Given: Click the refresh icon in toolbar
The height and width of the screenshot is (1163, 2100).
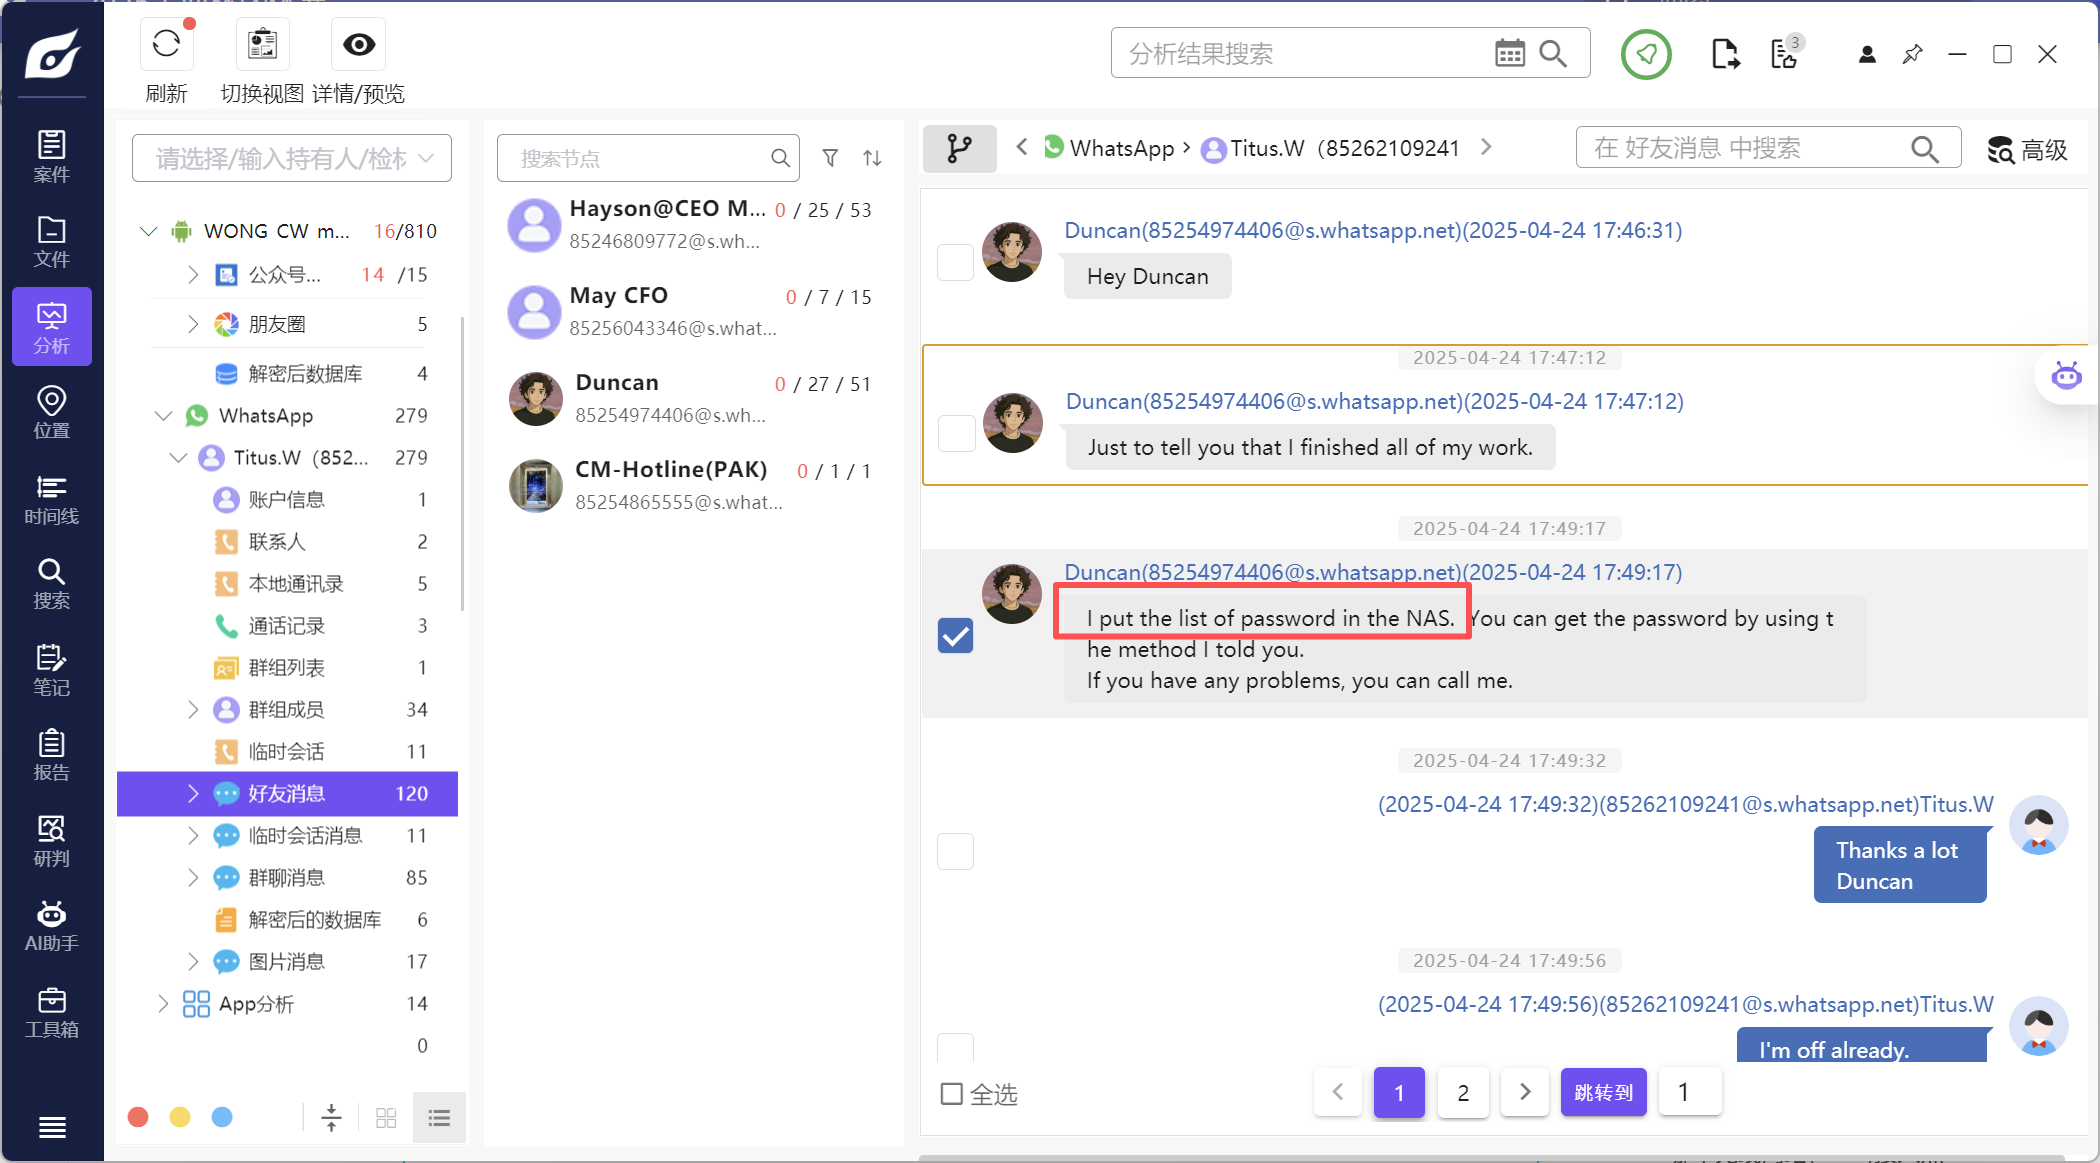Looking at the screenshot, I should click(166, 44).
